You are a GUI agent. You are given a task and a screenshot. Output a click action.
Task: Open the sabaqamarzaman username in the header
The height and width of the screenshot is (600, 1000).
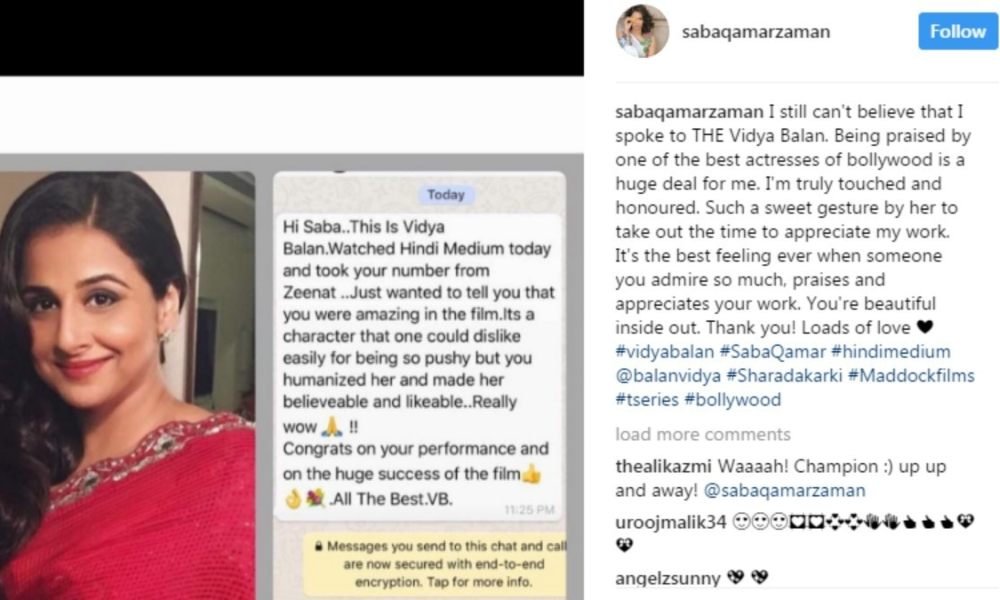point(756,32)
